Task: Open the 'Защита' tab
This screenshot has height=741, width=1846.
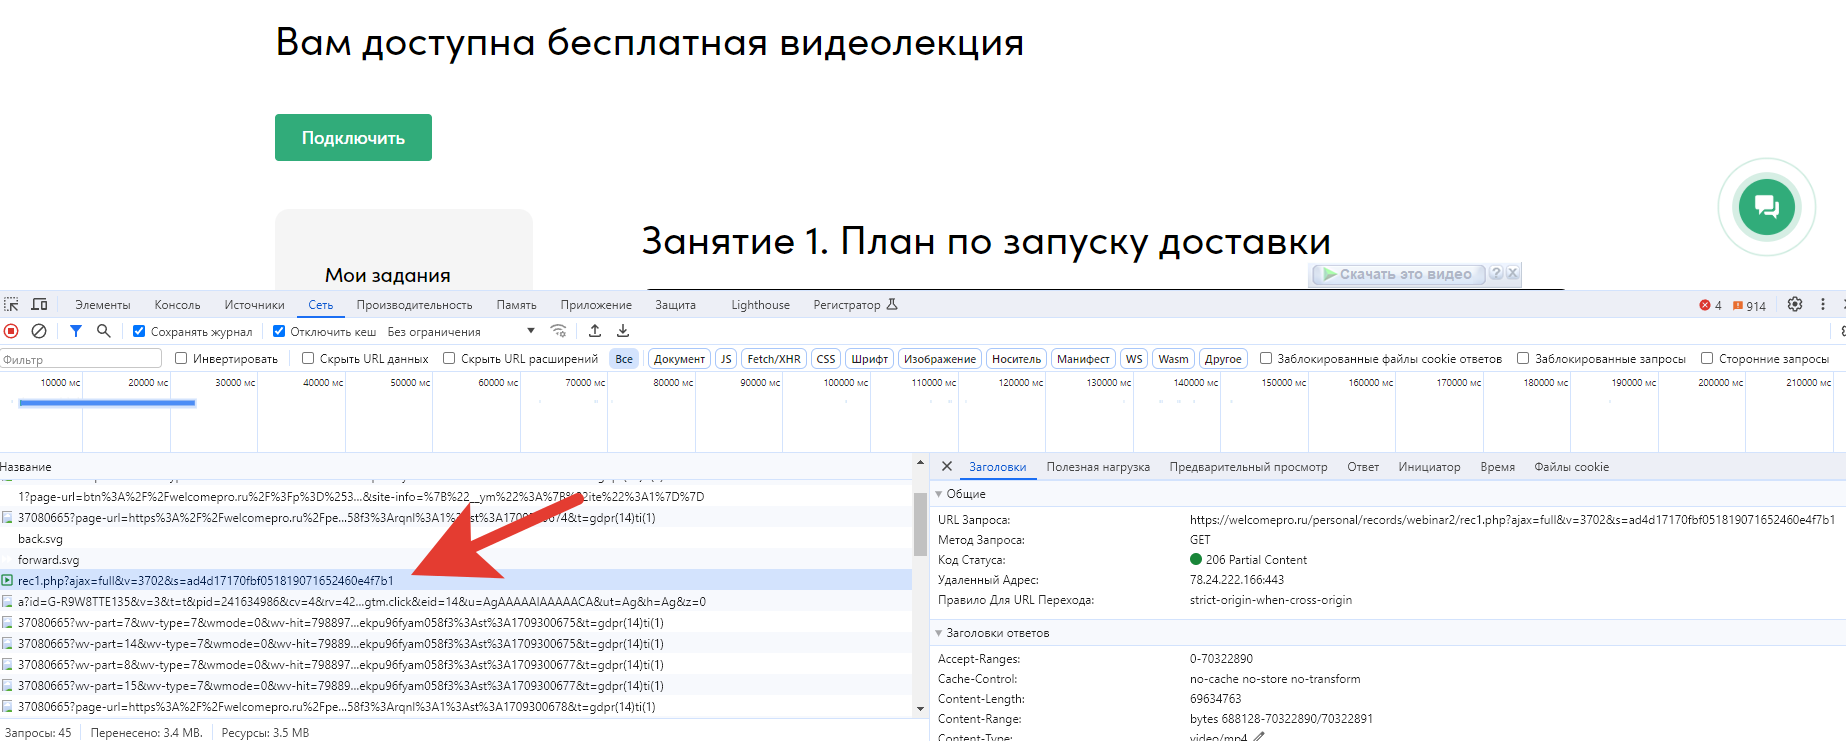Action: (x=675, y=305)
